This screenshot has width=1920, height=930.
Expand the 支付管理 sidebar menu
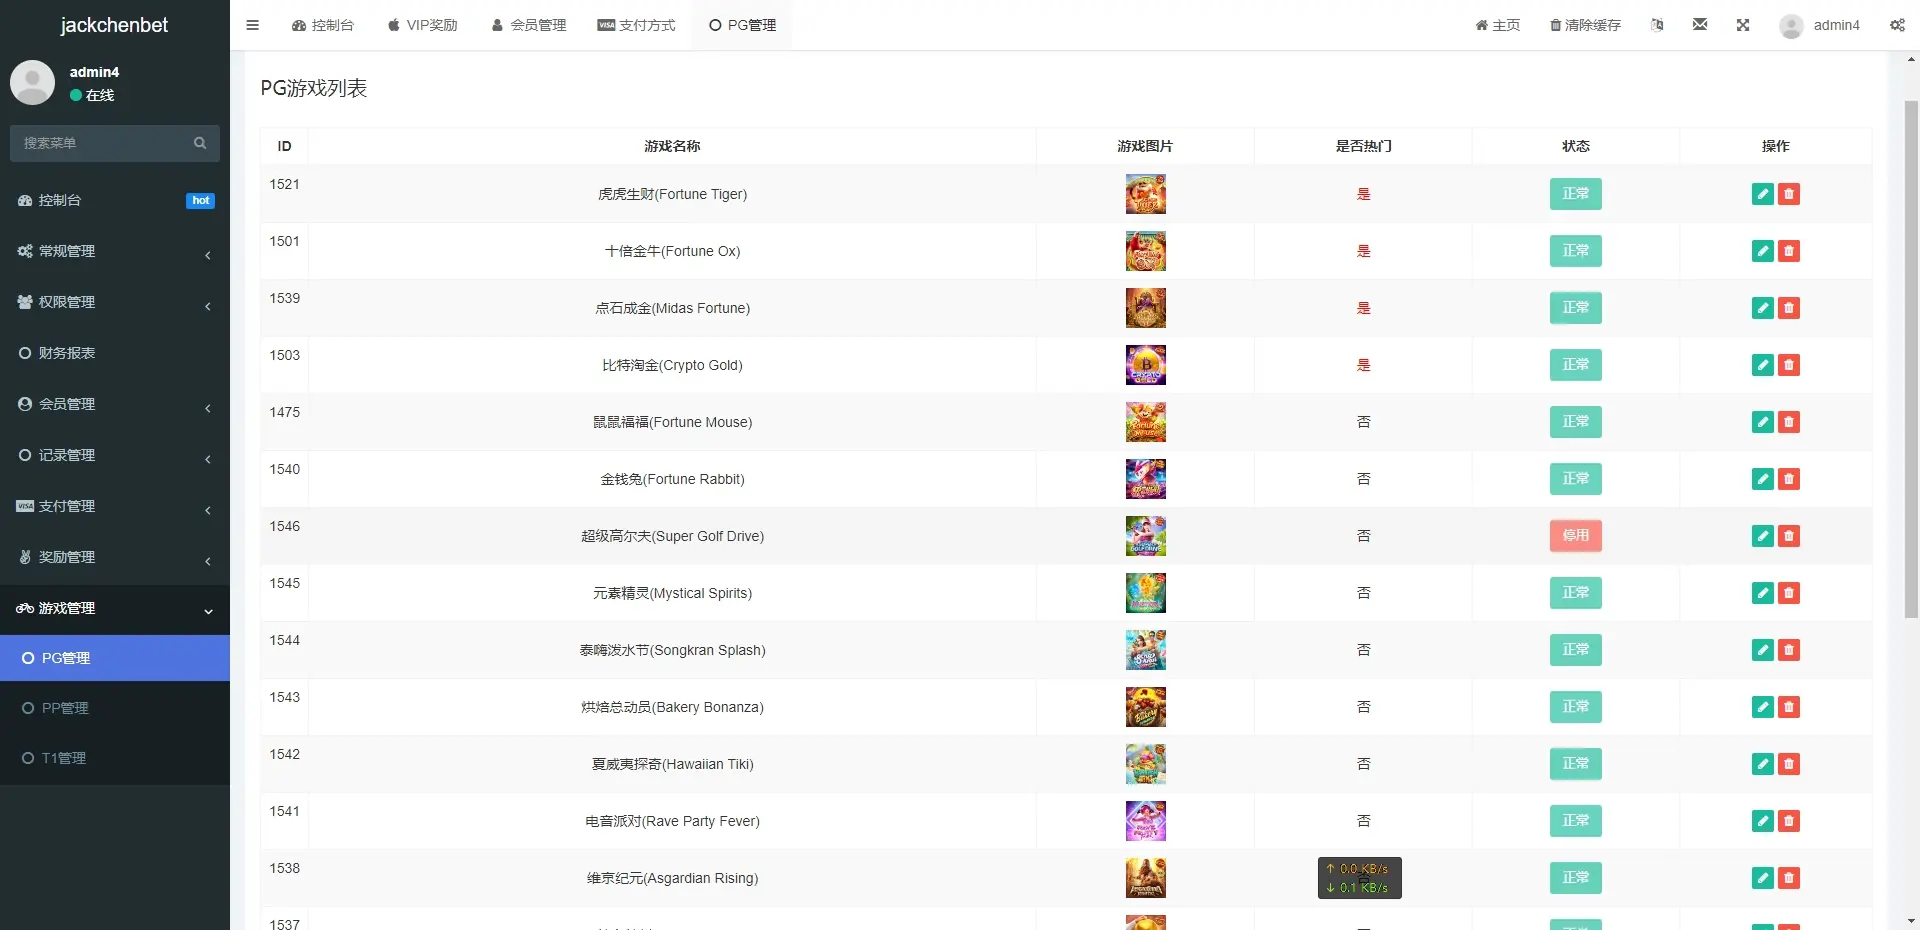click(x=114, y=506)
